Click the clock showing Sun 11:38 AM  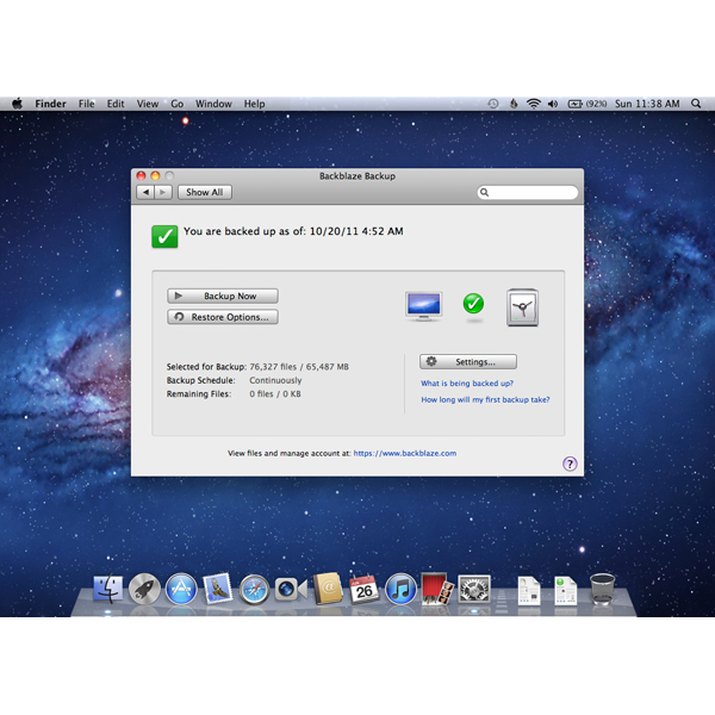click(x=647, y=104)
